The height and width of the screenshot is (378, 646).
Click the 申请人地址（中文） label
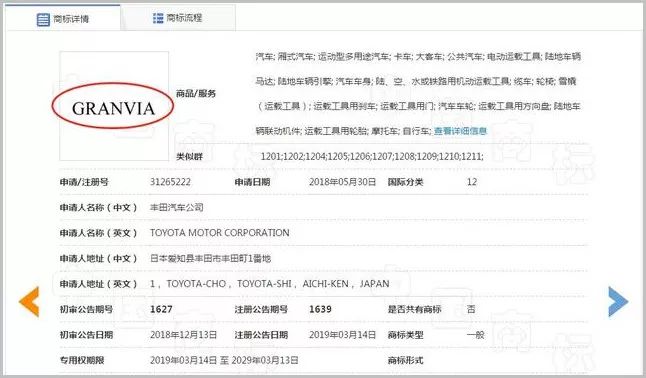[x=98, y=258]
